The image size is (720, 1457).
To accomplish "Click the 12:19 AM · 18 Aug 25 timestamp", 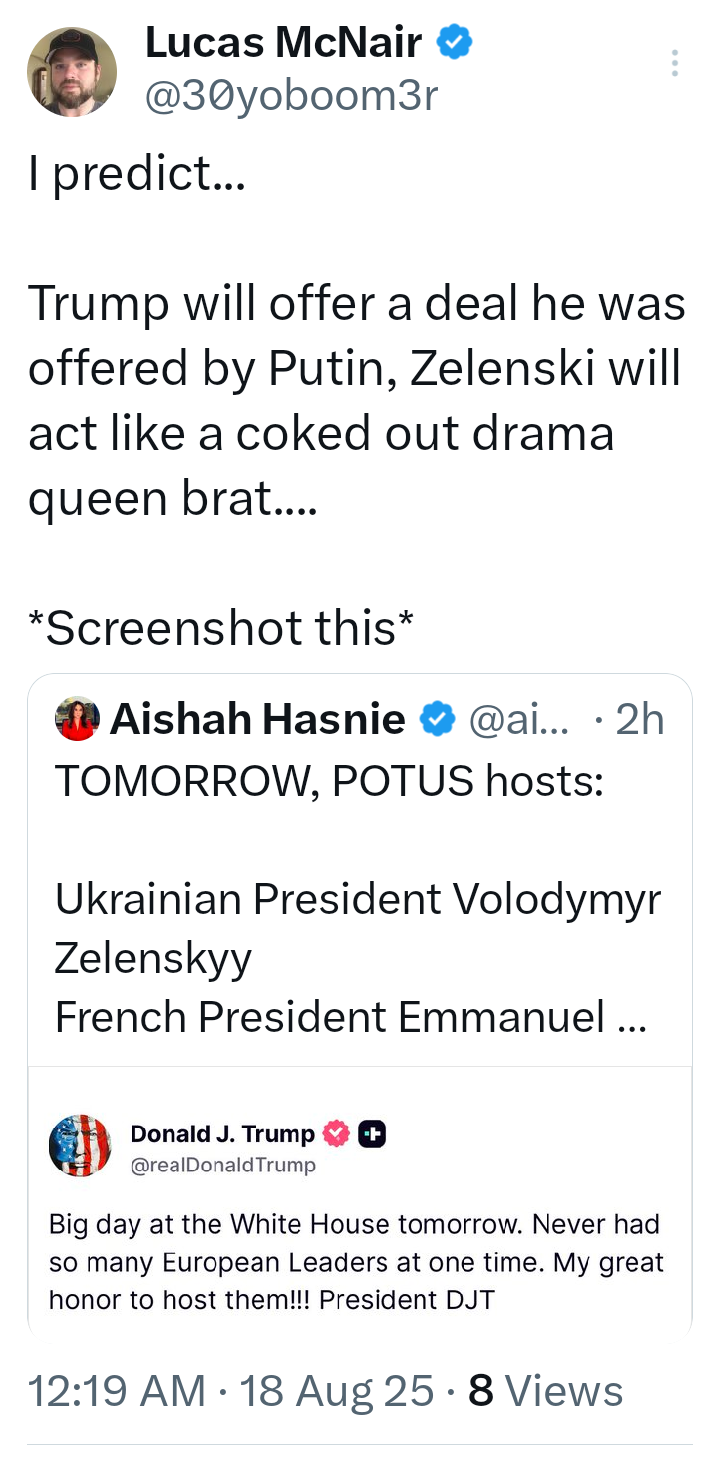I will 230,1391.
